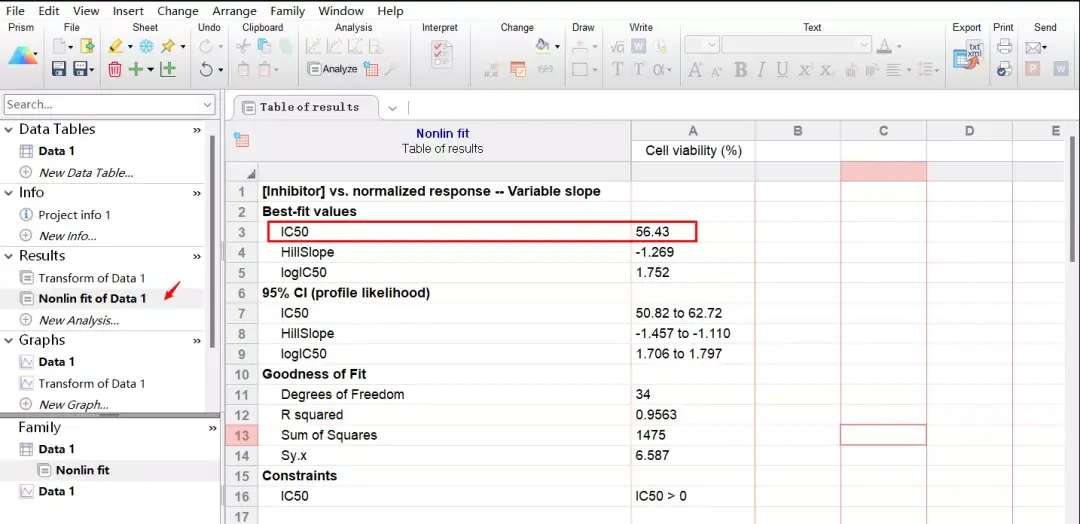1080x524 pixels.
Task: Open the File menu
Action: (15, 11)
